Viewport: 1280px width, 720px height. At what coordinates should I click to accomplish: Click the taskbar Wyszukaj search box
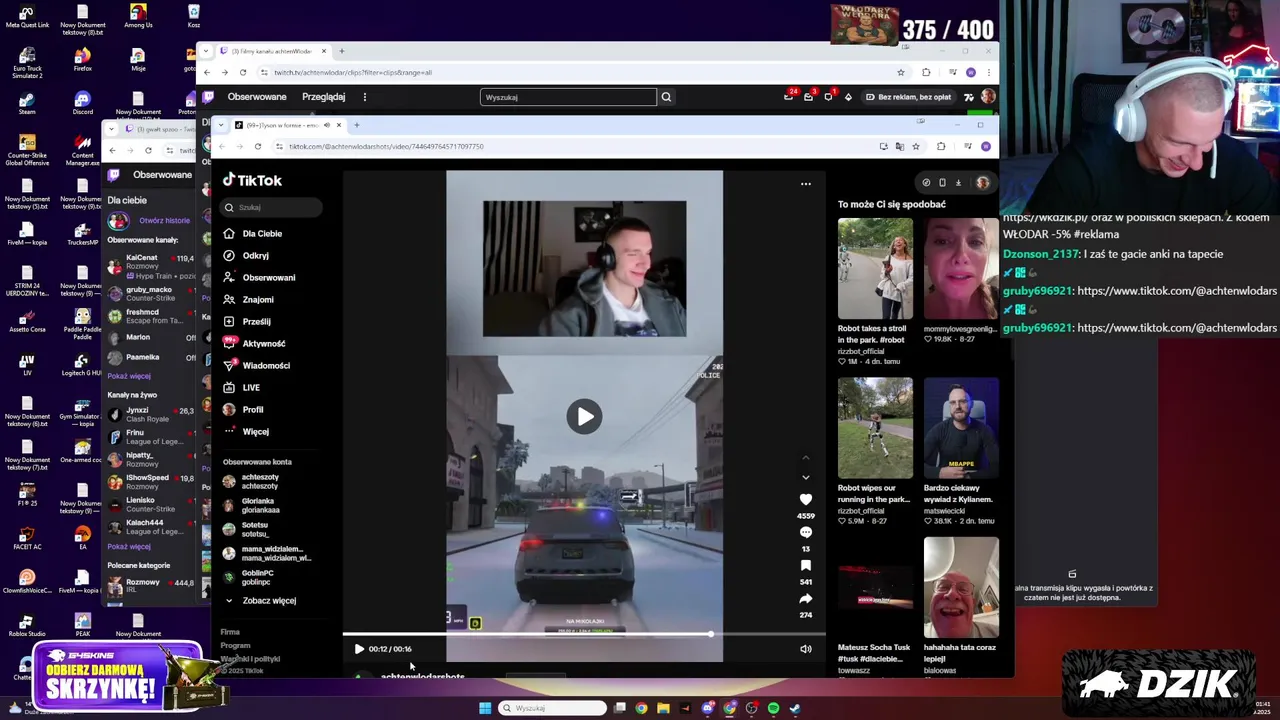pyautogui.click(x=553, y=708)
